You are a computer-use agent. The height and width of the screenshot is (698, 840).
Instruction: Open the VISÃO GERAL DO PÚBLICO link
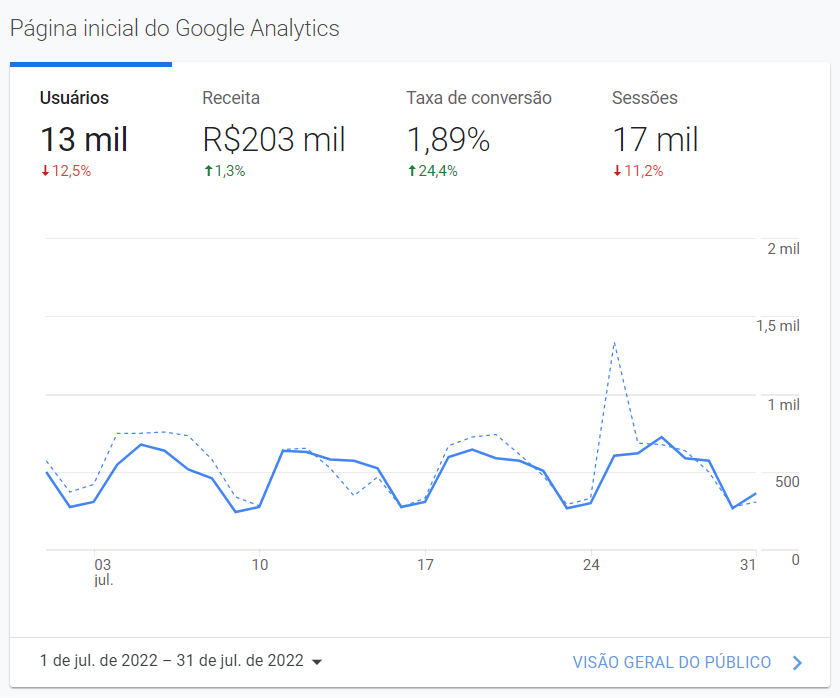click(x=671, y=662)
